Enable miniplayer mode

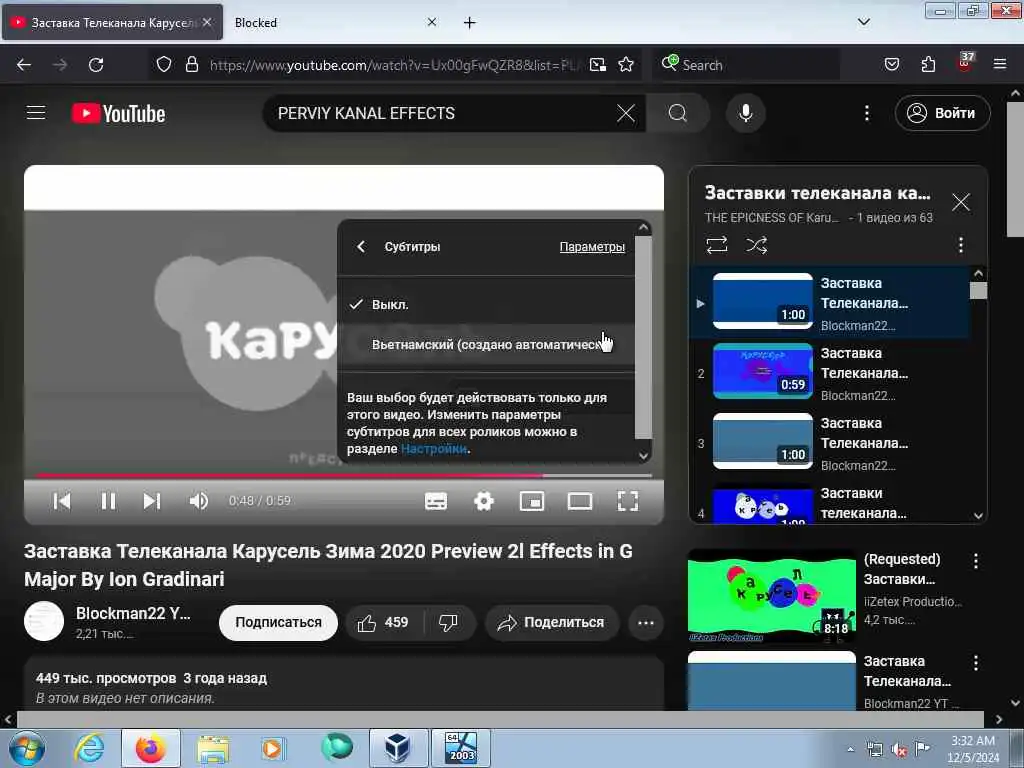(532, 501)
